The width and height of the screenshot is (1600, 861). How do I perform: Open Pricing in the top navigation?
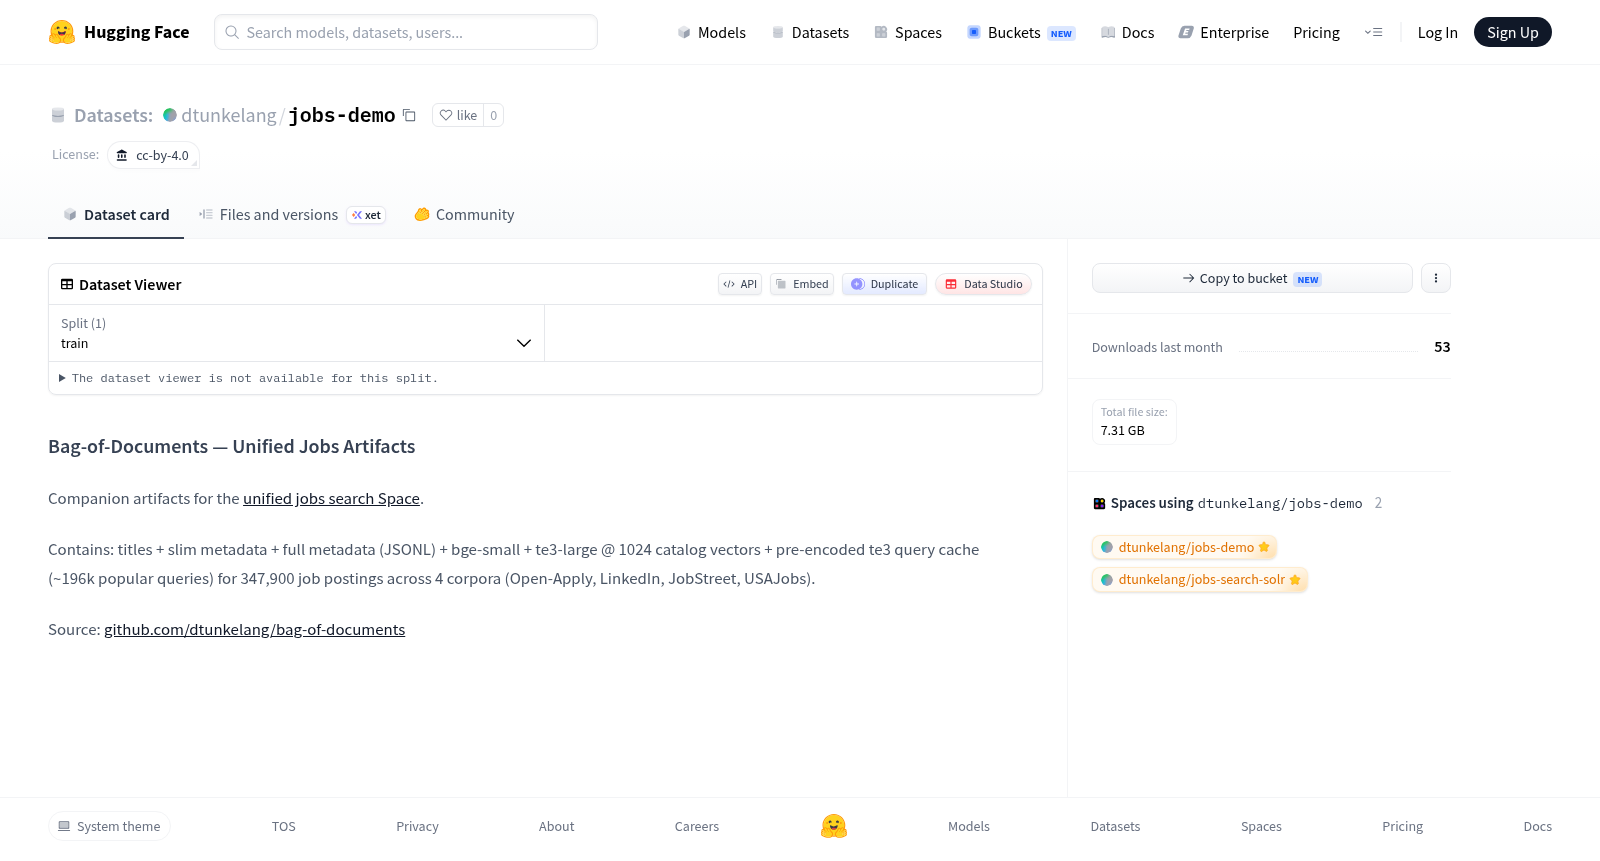coord(1316,32)
